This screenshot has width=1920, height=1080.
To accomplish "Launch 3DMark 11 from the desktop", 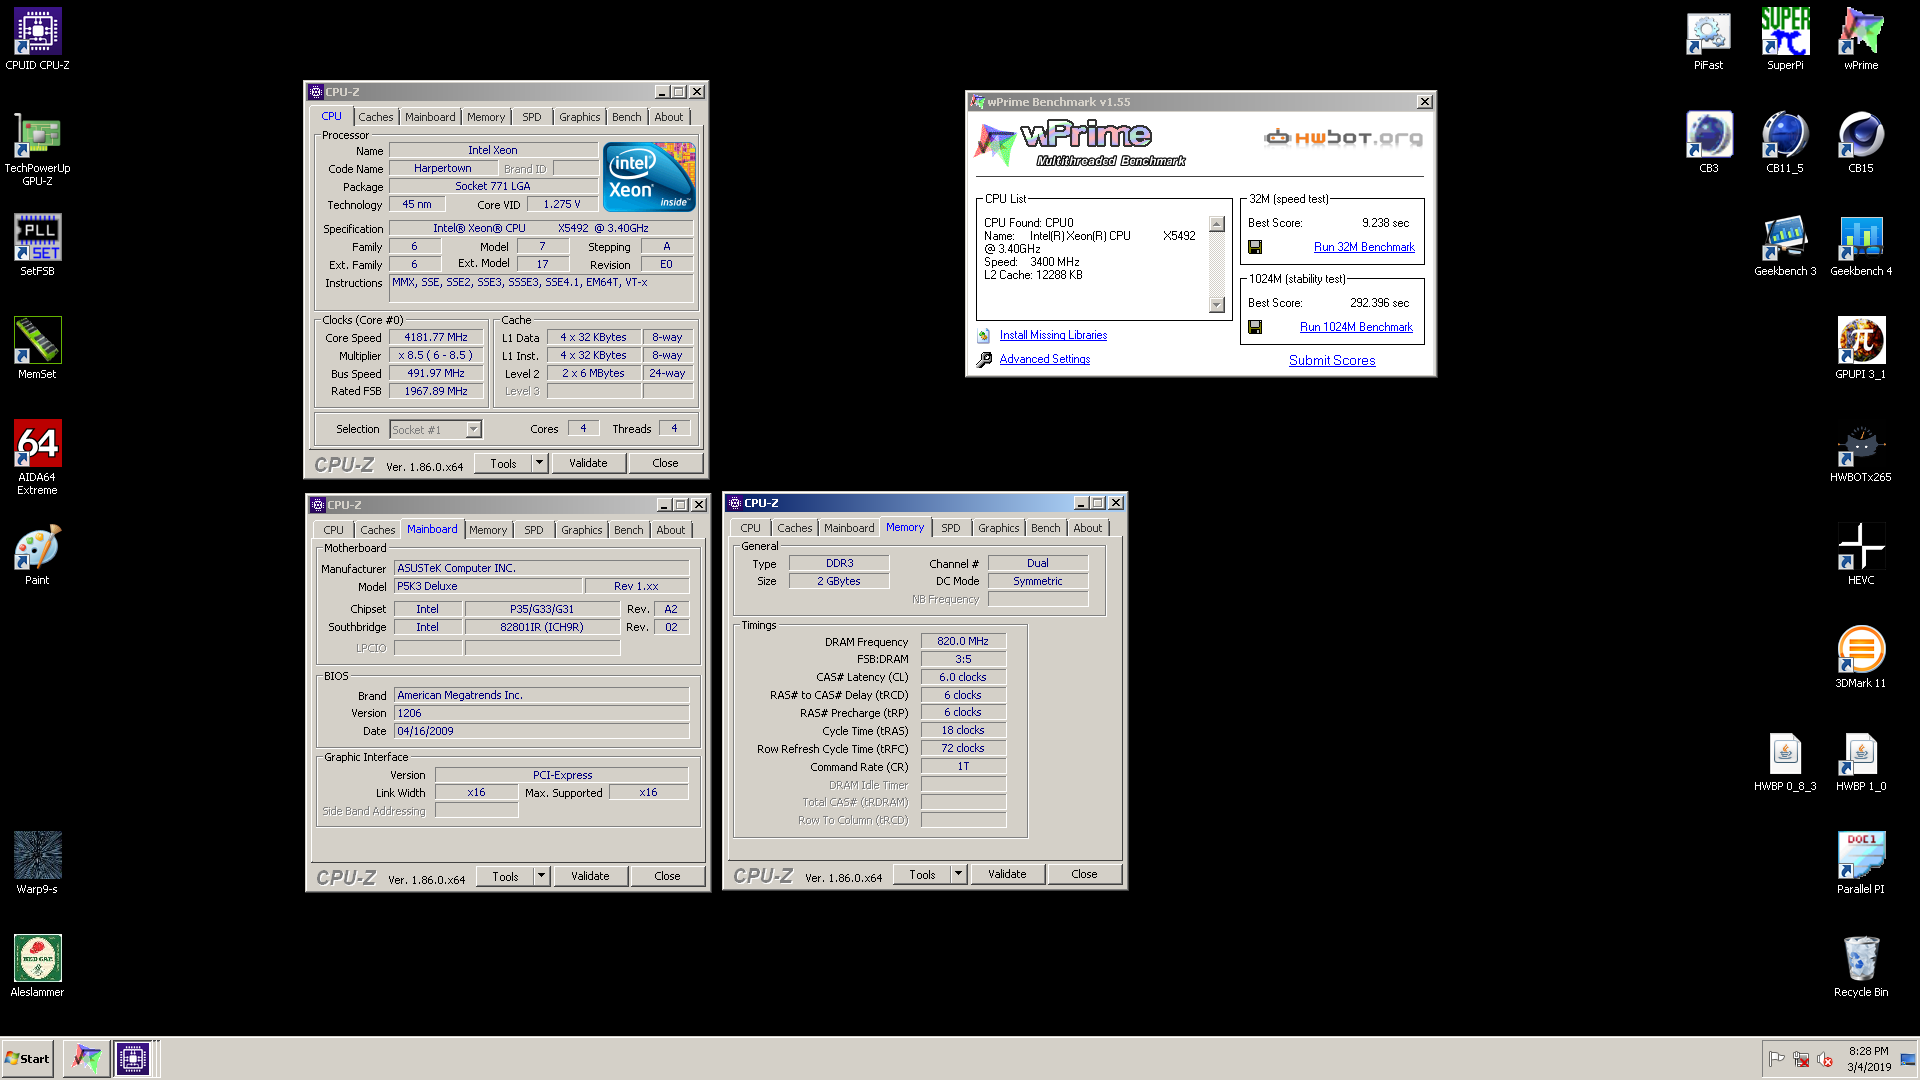I will point(1861,658).
